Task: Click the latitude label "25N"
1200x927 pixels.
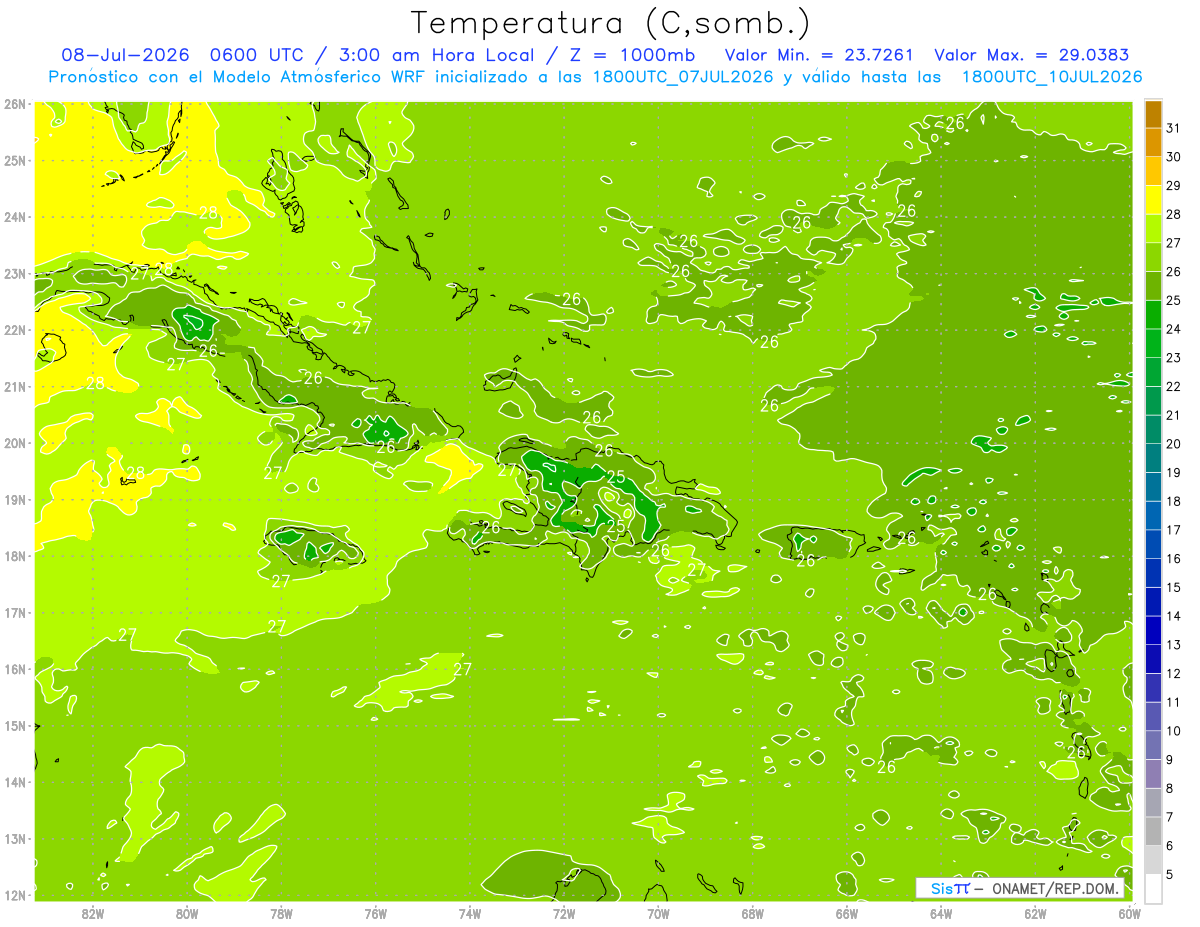Action: tap(14, 160)
